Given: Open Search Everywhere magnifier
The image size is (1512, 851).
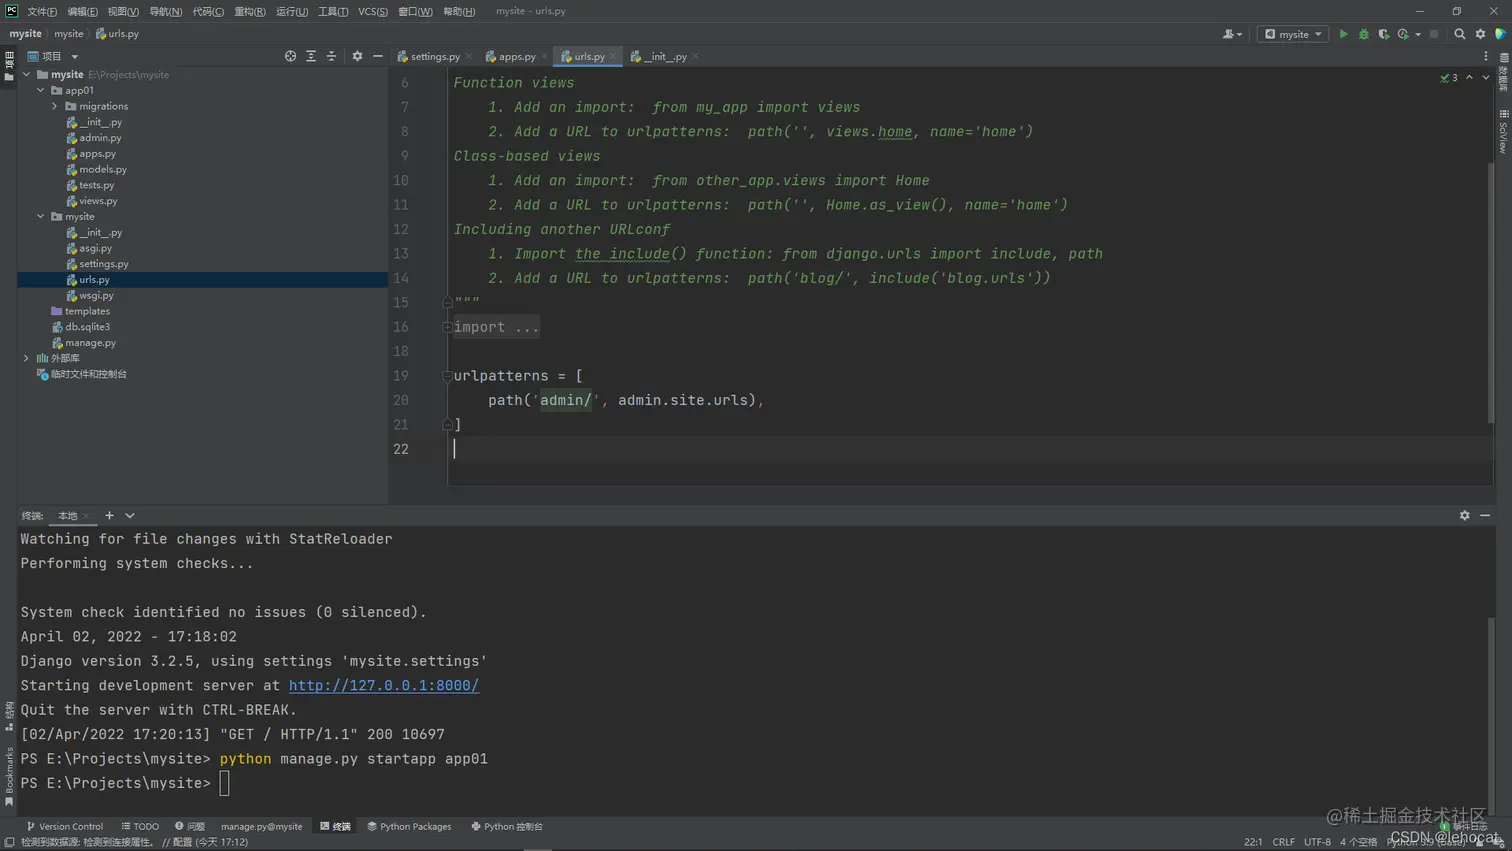Looking at the screenshot, I should 1459,34.
